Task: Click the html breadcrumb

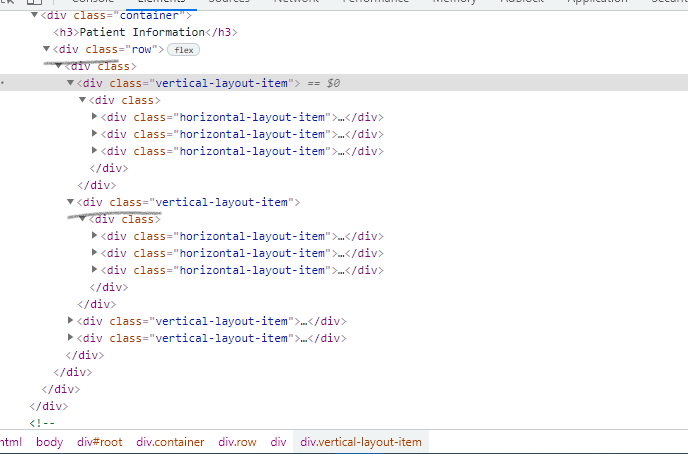Action: [11, 442]
